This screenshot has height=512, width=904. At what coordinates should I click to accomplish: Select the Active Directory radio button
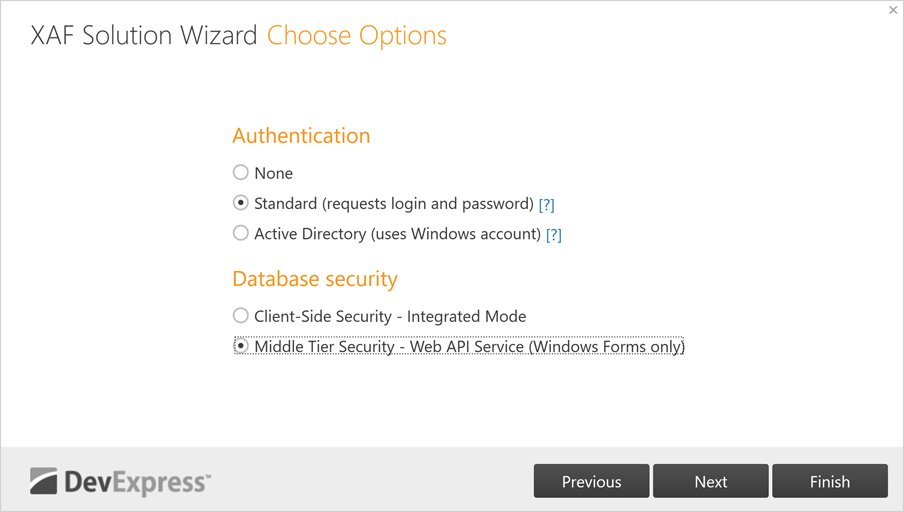[240, 233]
